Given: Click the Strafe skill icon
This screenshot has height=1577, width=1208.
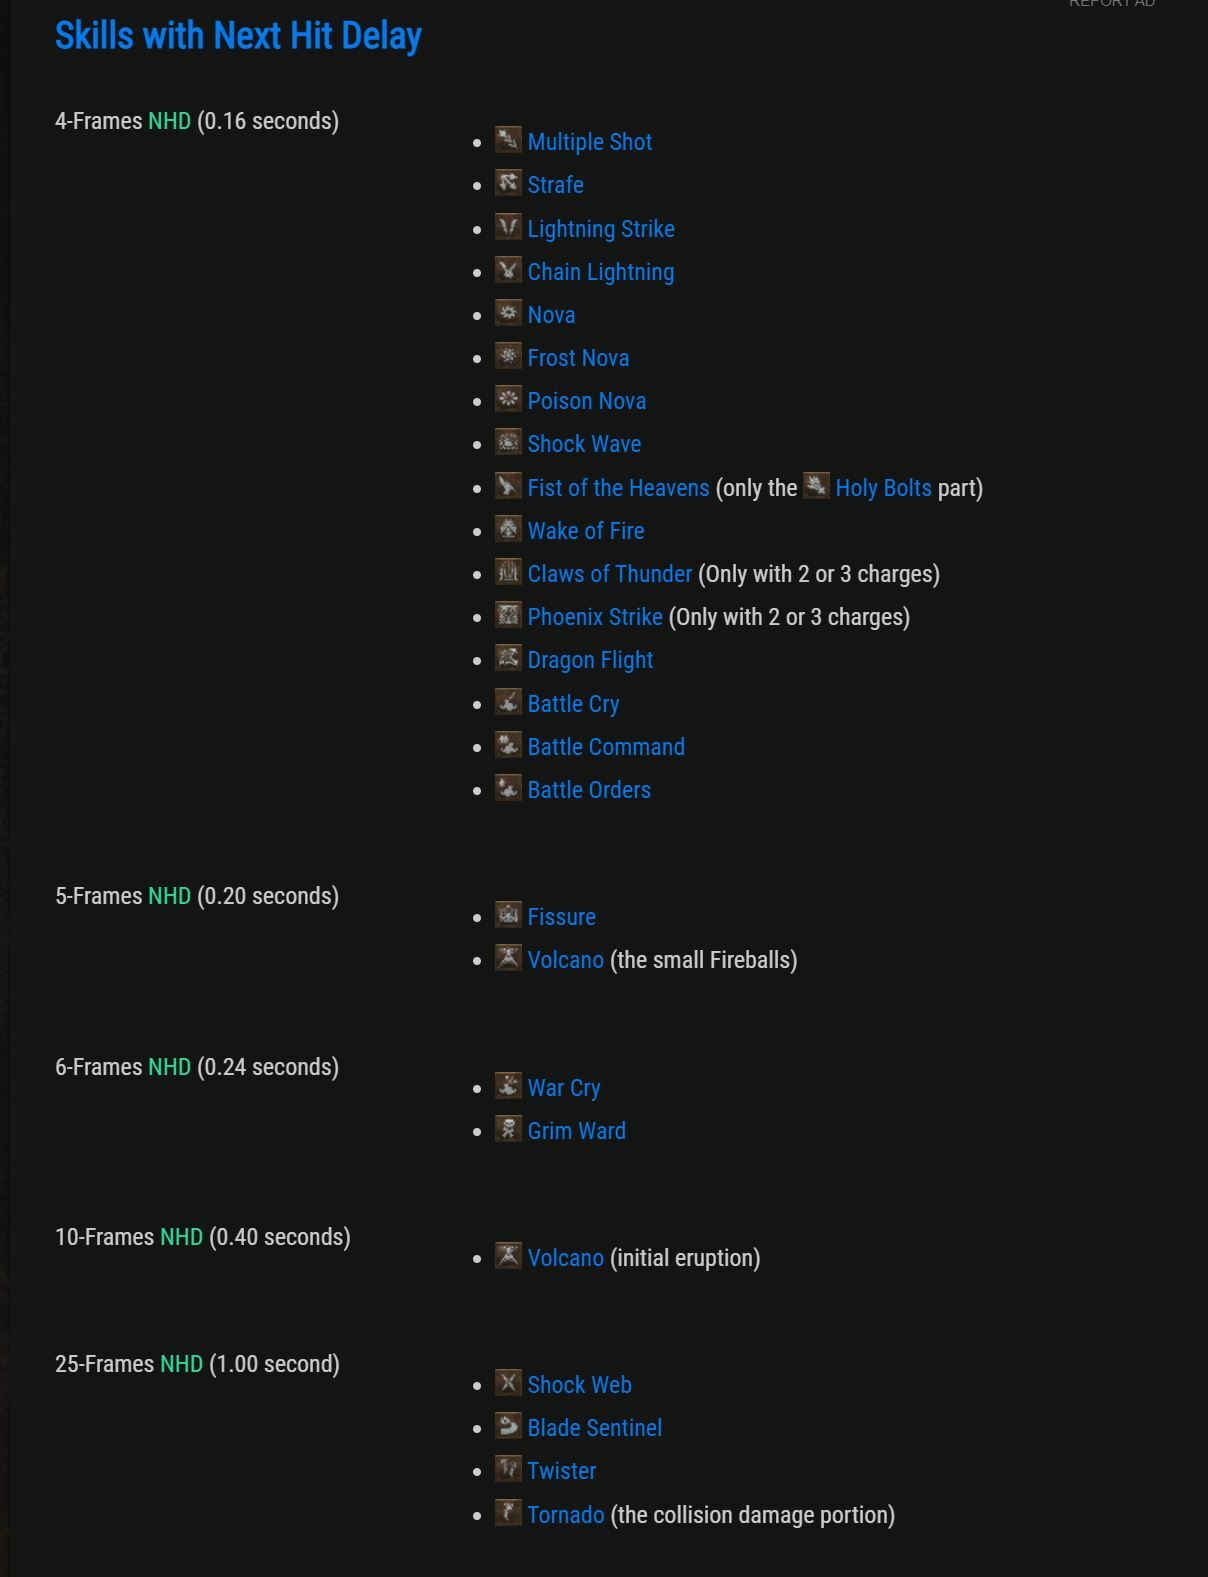Looking at the screenshot, I should pos(508,183).
